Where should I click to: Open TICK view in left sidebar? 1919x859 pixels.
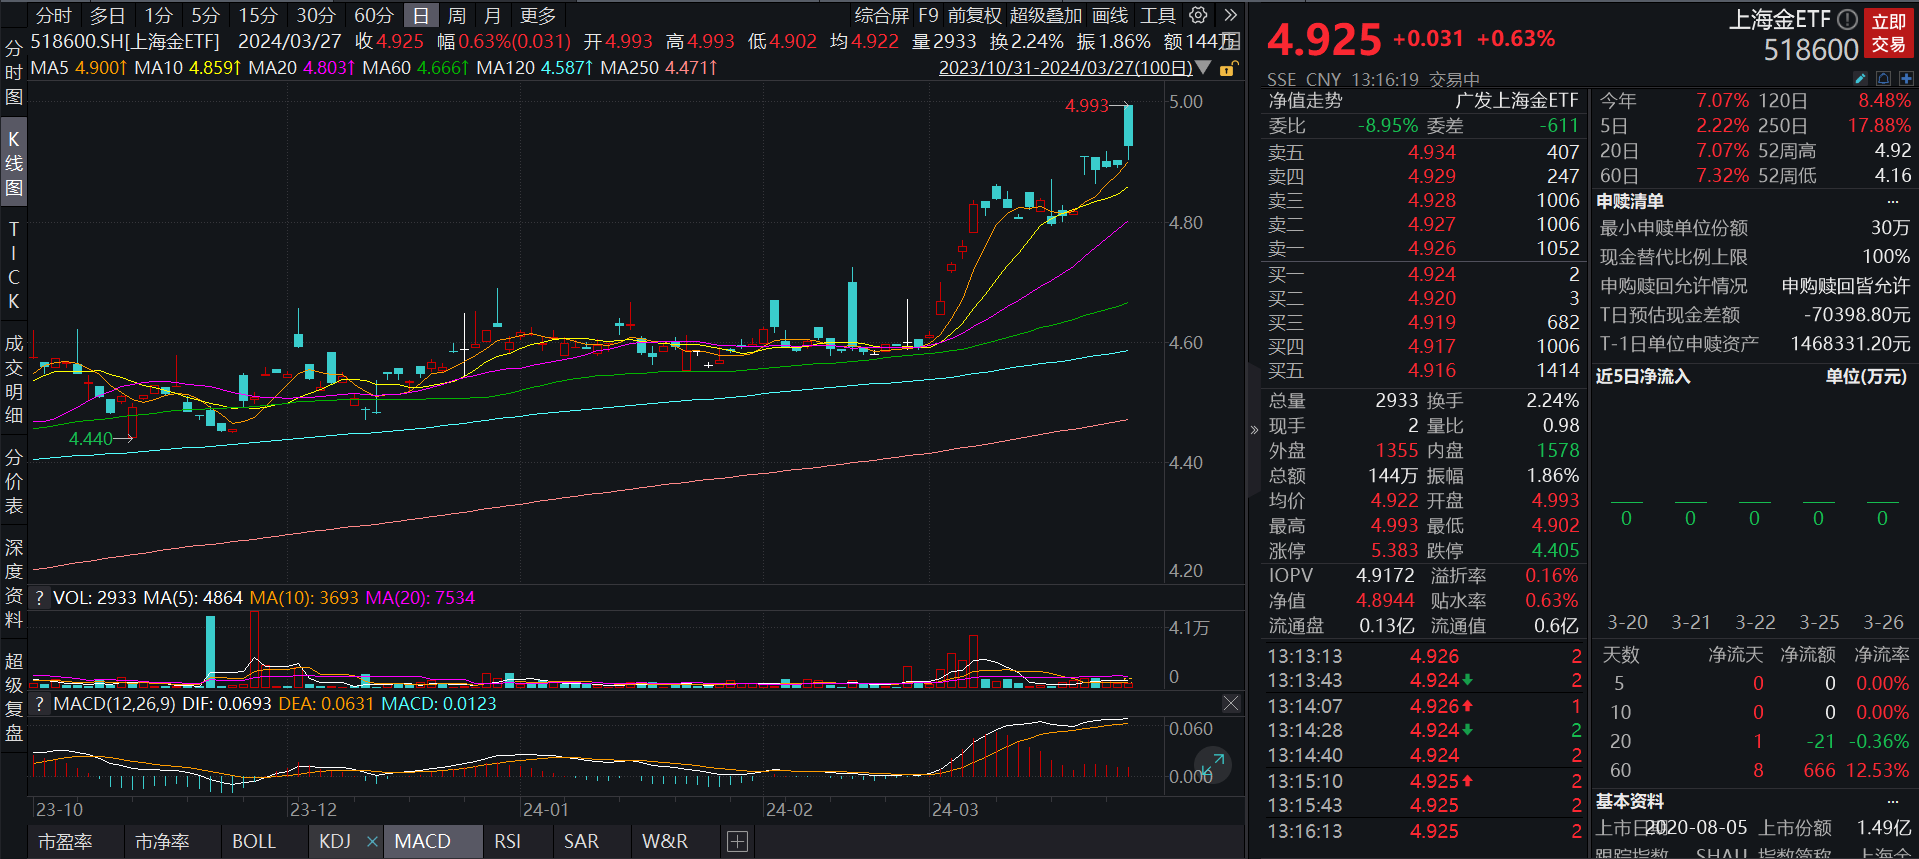[x=14, y=265]
